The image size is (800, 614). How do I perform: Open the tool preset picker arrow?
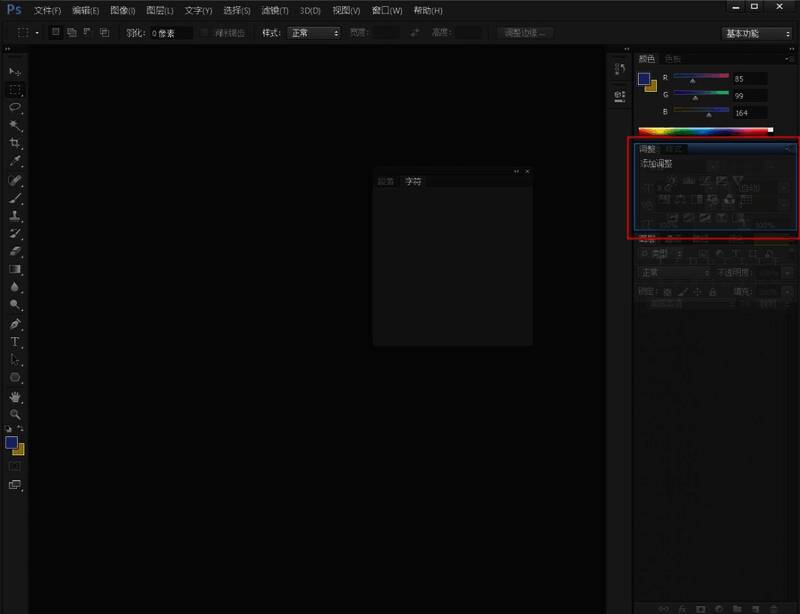[38, 33]
